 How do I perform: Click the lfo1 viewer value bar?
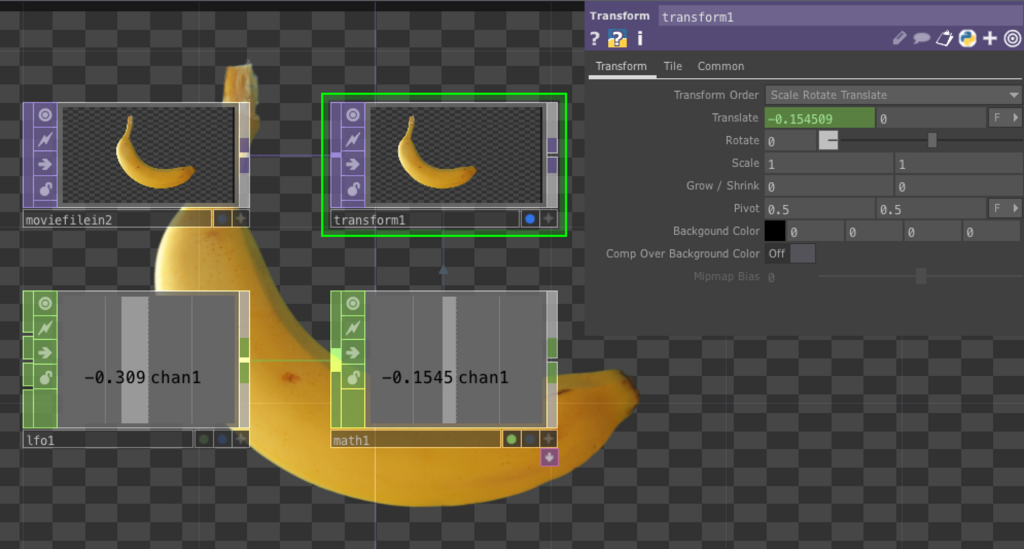coord(135,360)
